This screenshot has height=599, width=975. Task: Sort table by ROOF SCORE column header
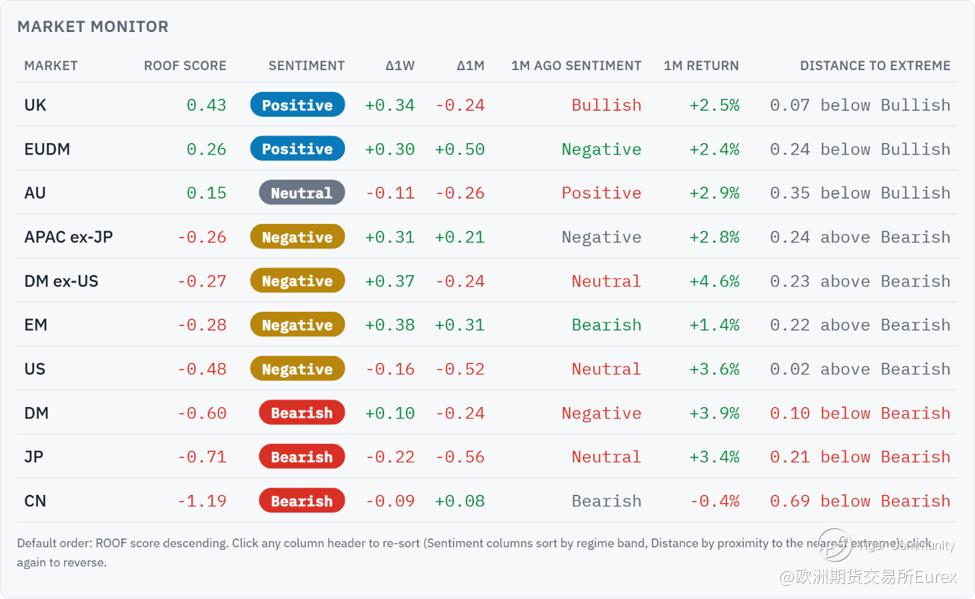point(185,66)
